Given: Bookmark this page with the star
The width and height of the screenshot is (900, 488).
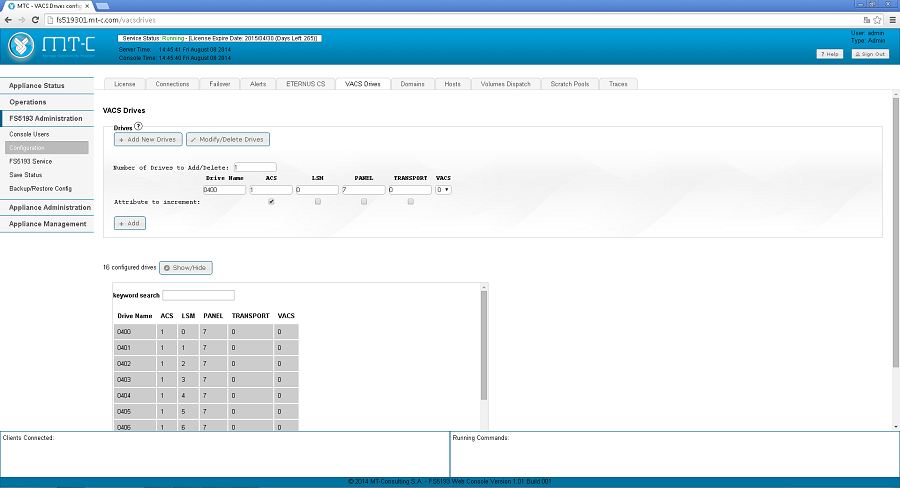Looking at the screenshot, I should [877, 20].
